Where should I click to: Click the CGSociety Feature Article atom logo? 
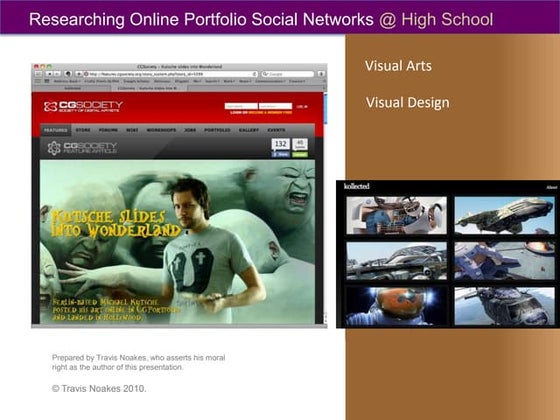click(x=54, y=148)
